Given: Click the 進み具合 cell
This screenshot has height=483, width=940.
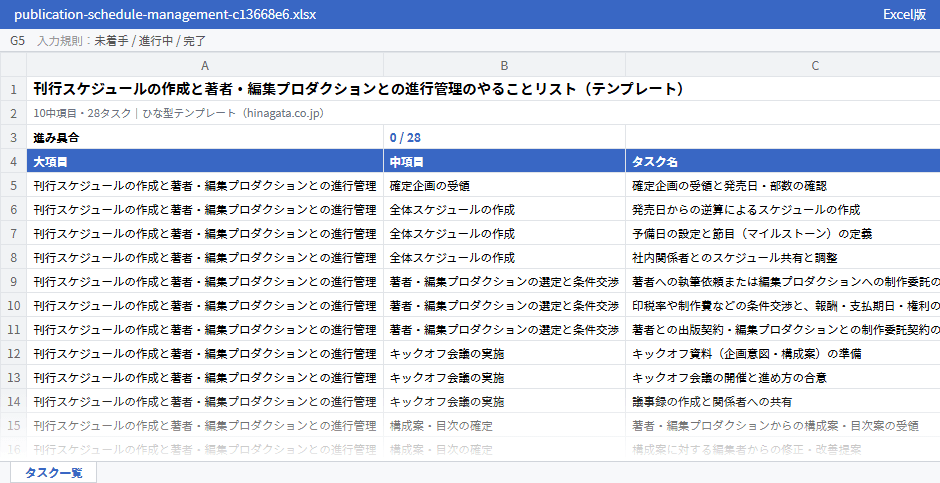Looking at the screenshot, I should point(205,137).
